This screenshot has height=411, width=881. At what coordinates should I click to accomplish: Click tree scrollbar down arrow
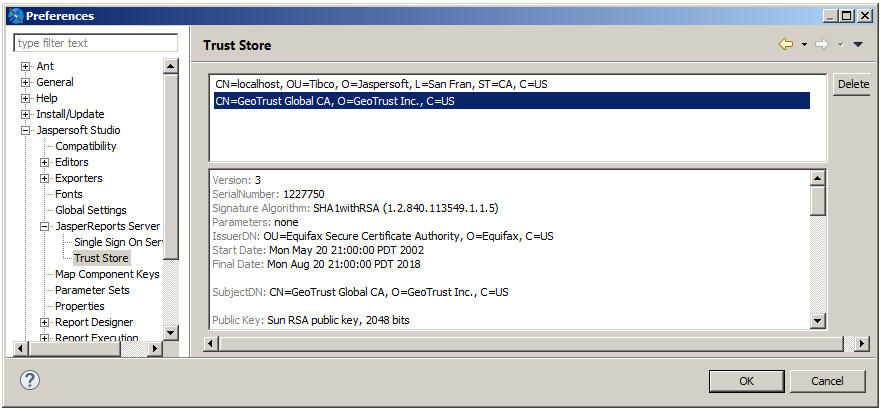(171, 332)
